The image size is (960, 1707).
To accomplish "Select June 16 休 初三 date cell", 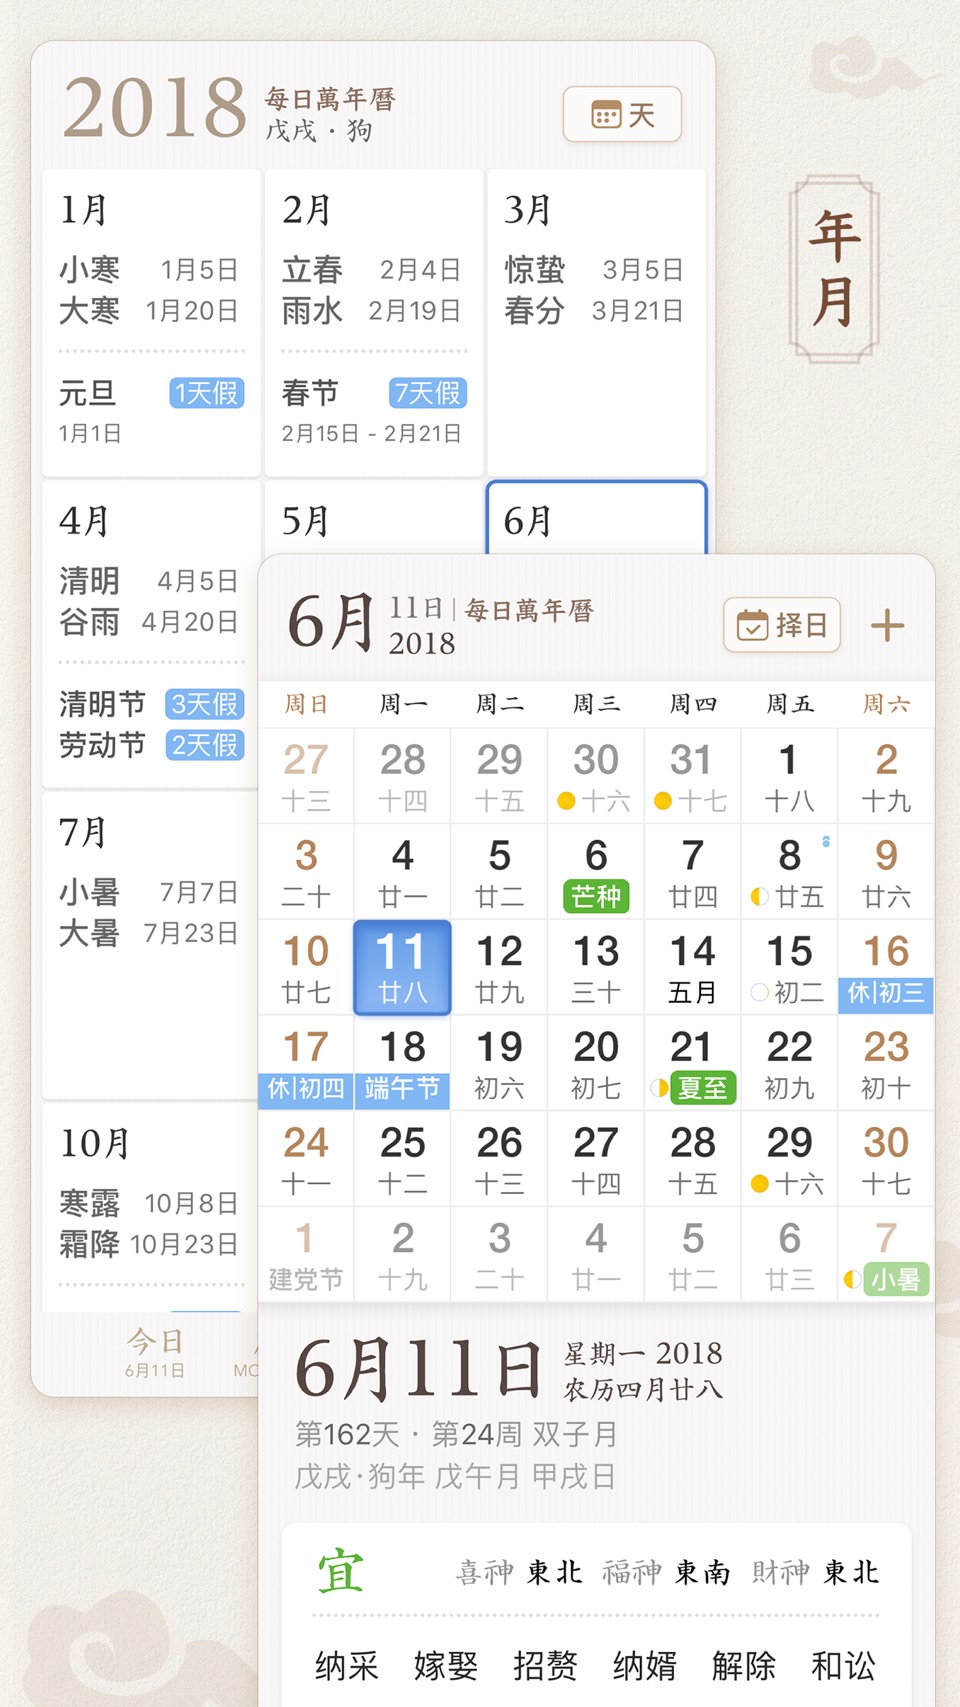I will click(886, 967).
